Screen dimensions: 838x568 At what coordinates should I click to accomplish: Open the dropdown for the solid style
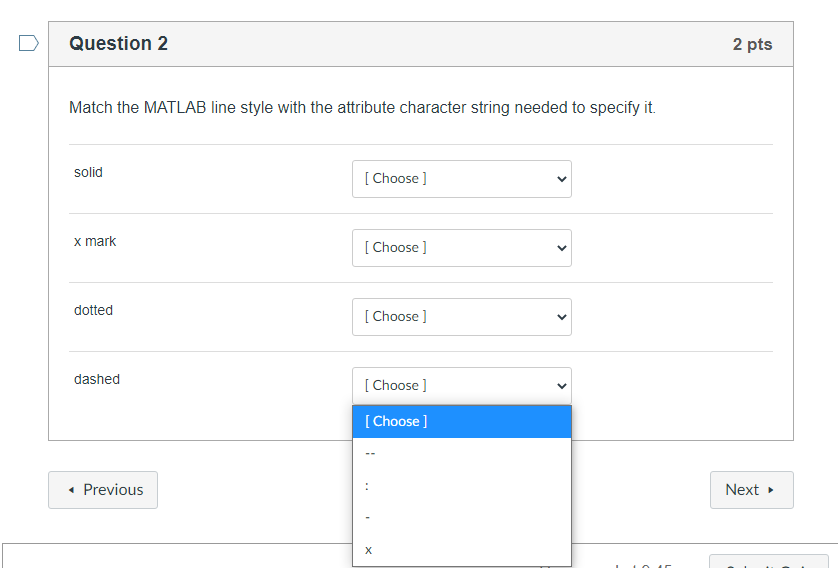point(461,179)
